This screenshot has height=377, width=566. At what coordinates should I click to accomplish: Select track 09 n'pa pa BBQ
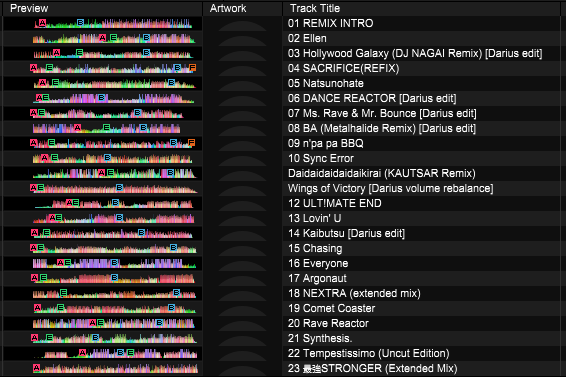click(326, 143)
